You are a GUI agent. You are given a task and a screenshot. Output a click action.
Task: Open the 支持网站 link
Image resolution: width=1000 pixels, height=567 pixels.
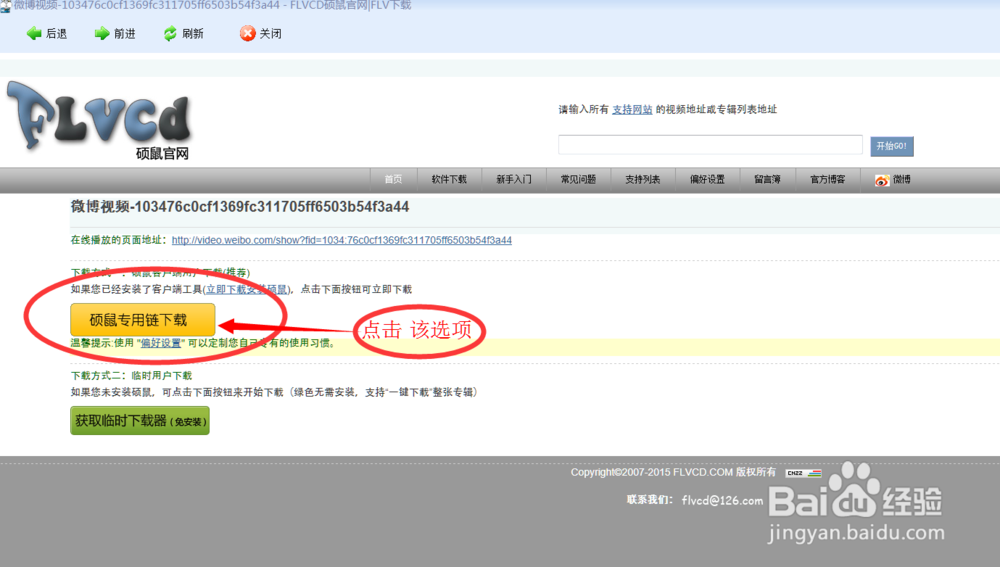tap(632, 110)
